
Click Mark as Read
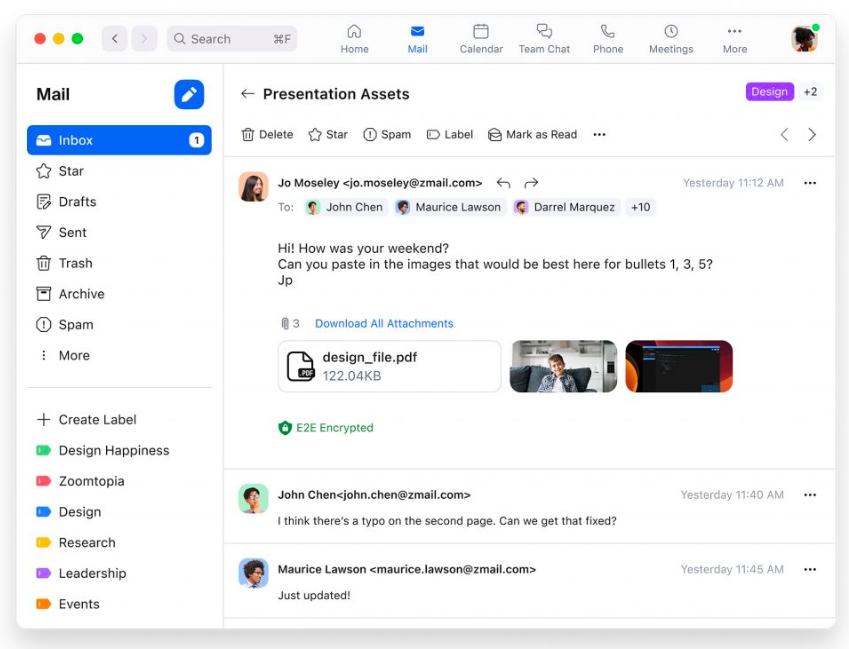[533, 134]
